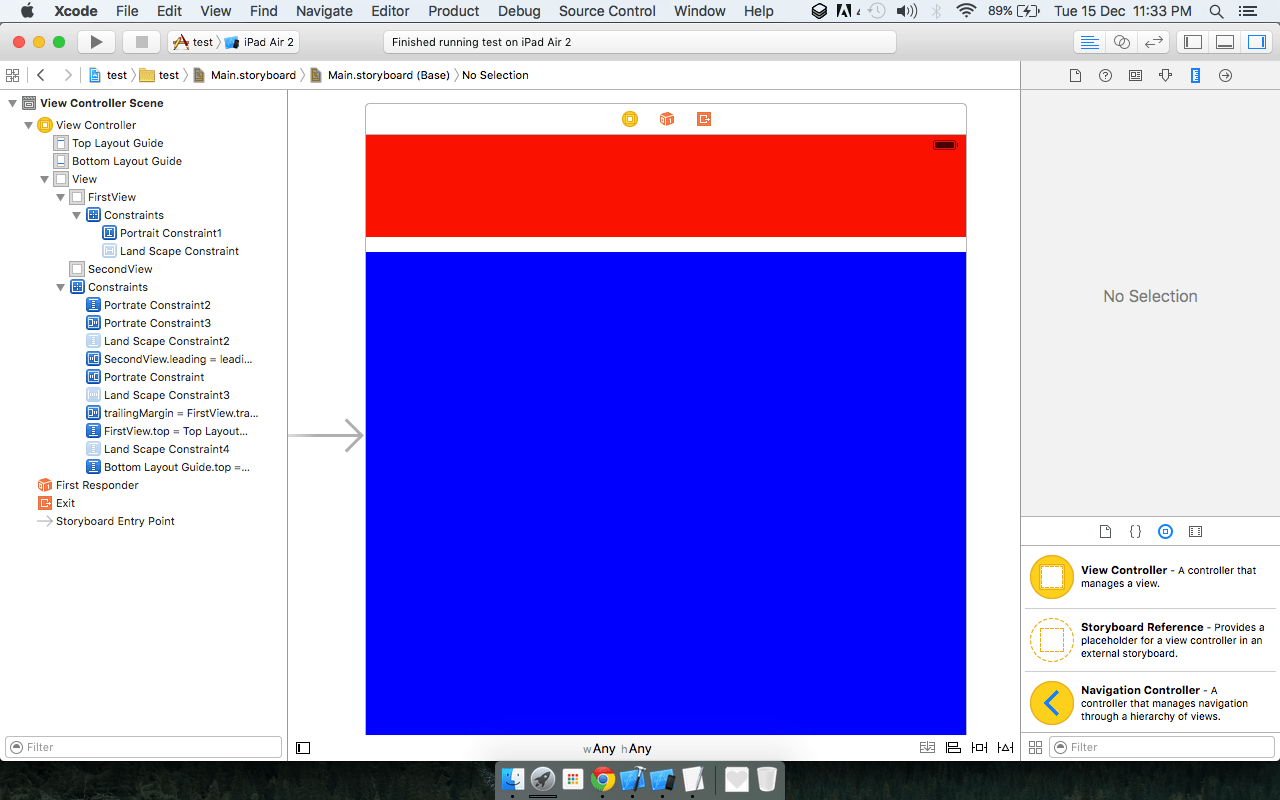Open the File menu
This screenshot has width=1280, height=800.
pyautogui.click(x=127, y=11)
